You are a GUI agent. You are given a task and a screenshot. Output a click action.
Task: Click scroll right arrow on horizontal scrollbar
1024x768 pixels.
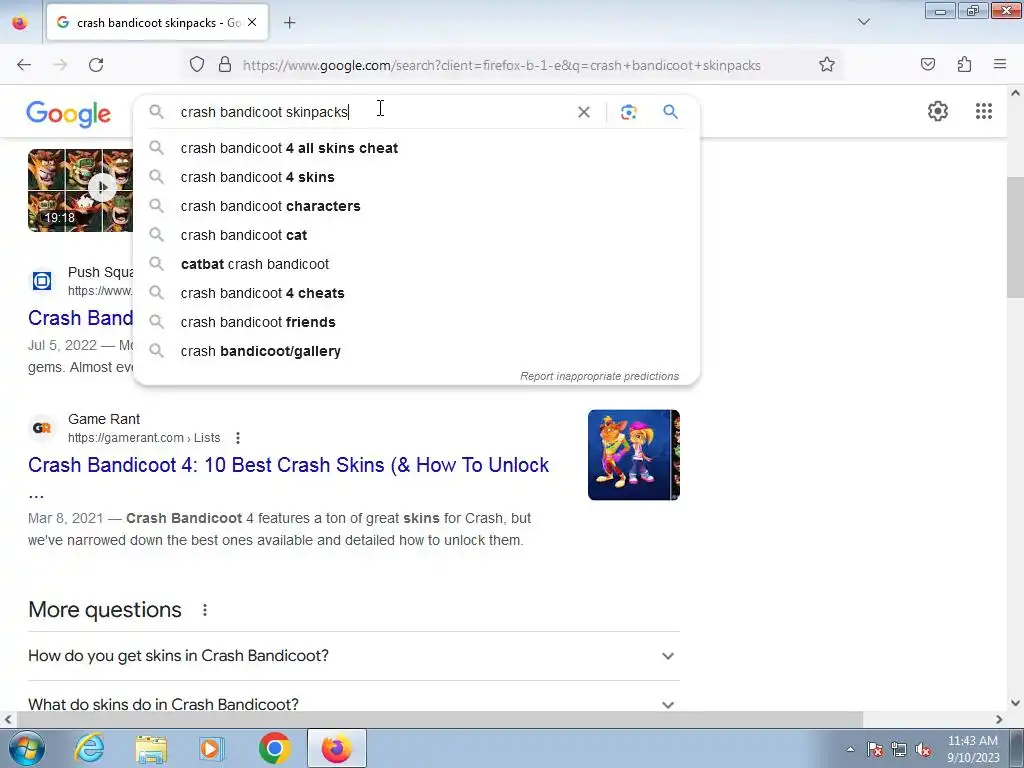pyautogui.click(x=999, y=720)
